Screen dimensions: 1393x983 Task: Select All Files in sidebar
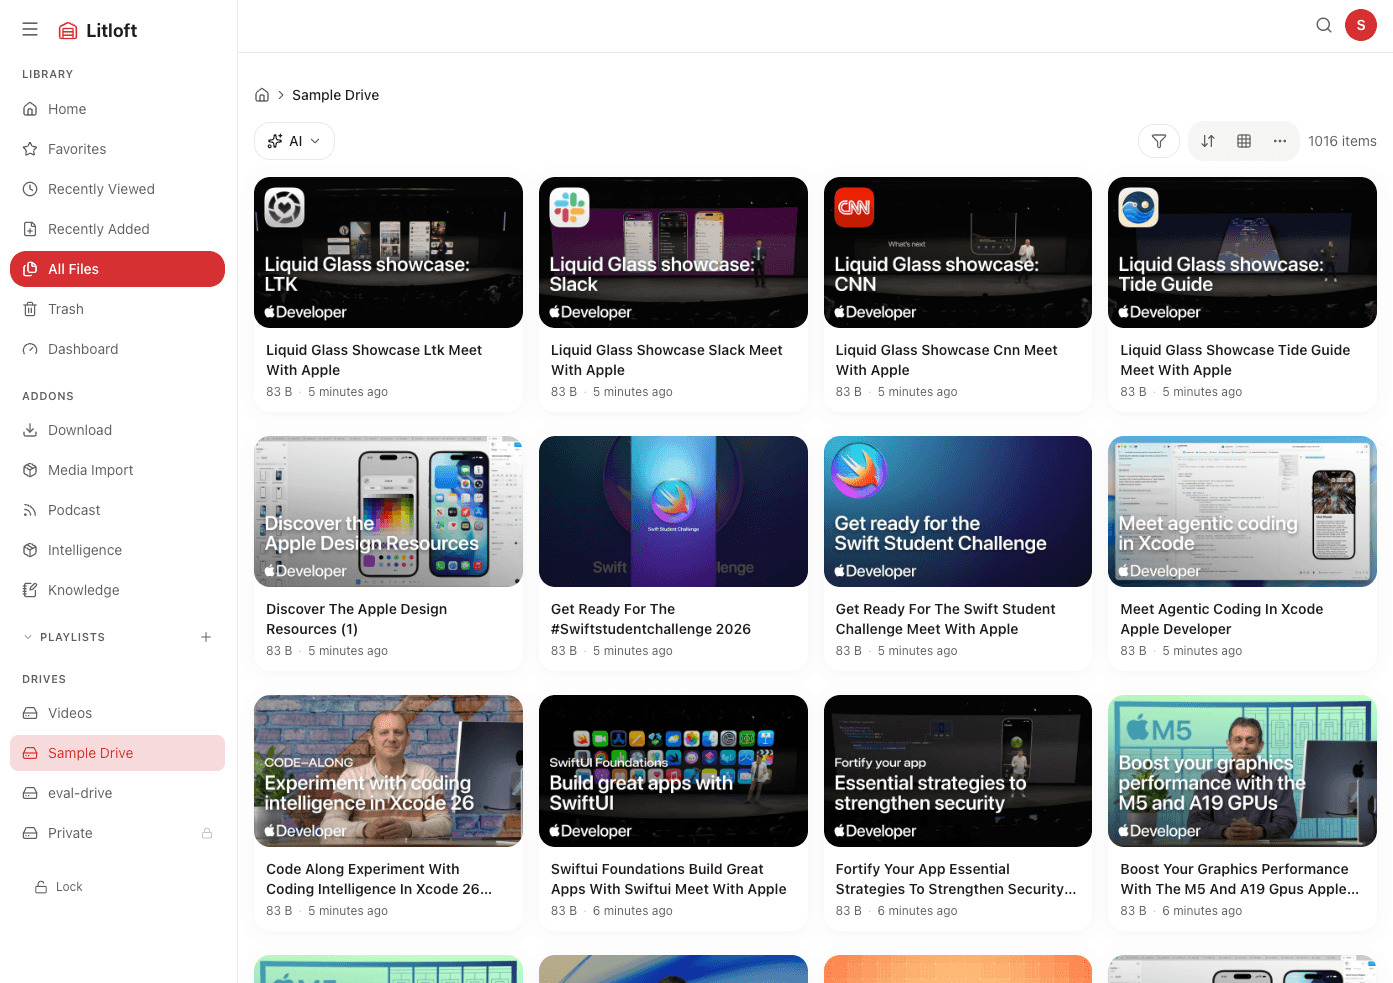pos(117,269)
